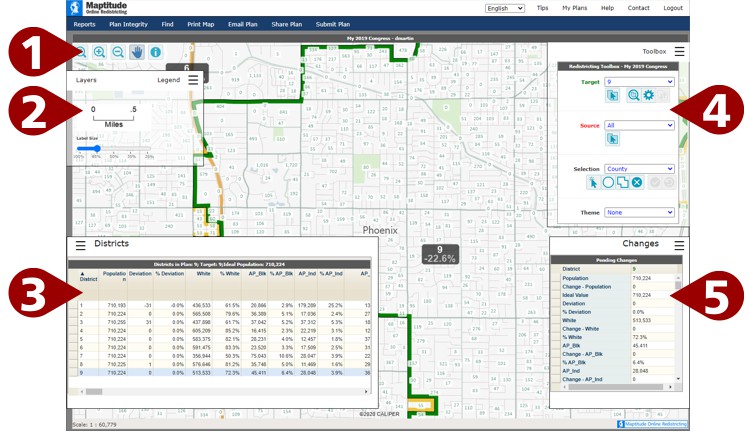Choose select-by-shape polygon tool
The height and width of the screenshot is (432, 750).
(622, 182)
